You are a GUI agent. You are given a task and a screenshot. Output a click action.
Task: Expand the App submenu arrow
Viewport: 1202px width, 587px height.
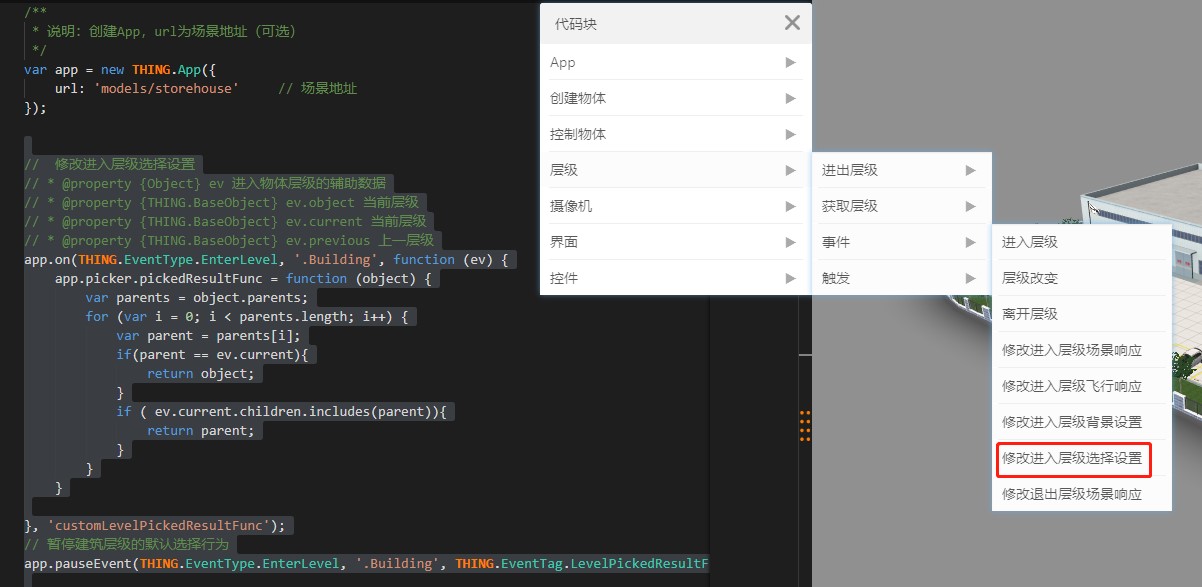tap(790, 62)
